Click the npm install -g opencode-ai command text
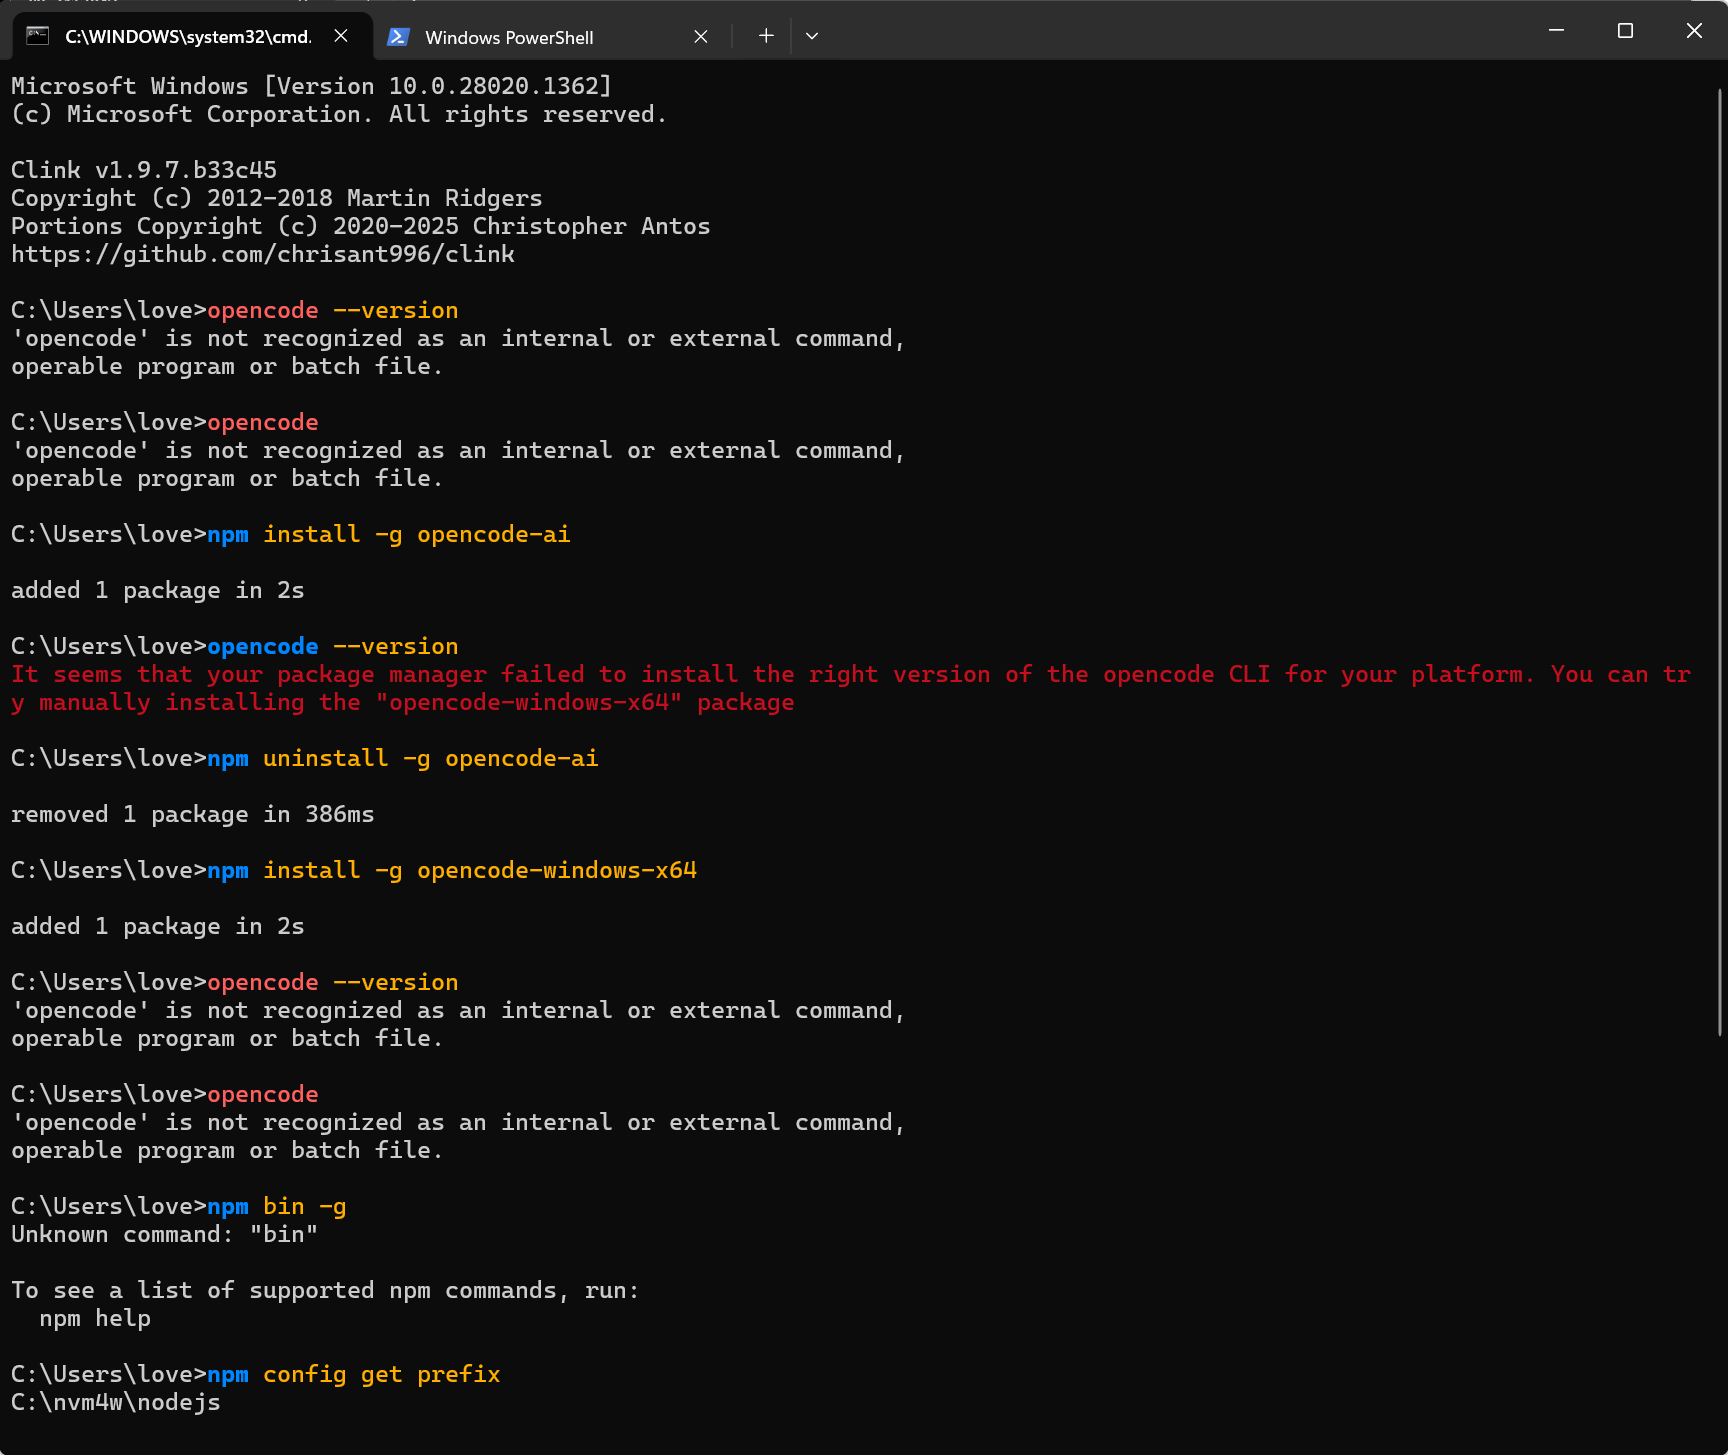The image size is (1728, 1455). coord(388,533)
